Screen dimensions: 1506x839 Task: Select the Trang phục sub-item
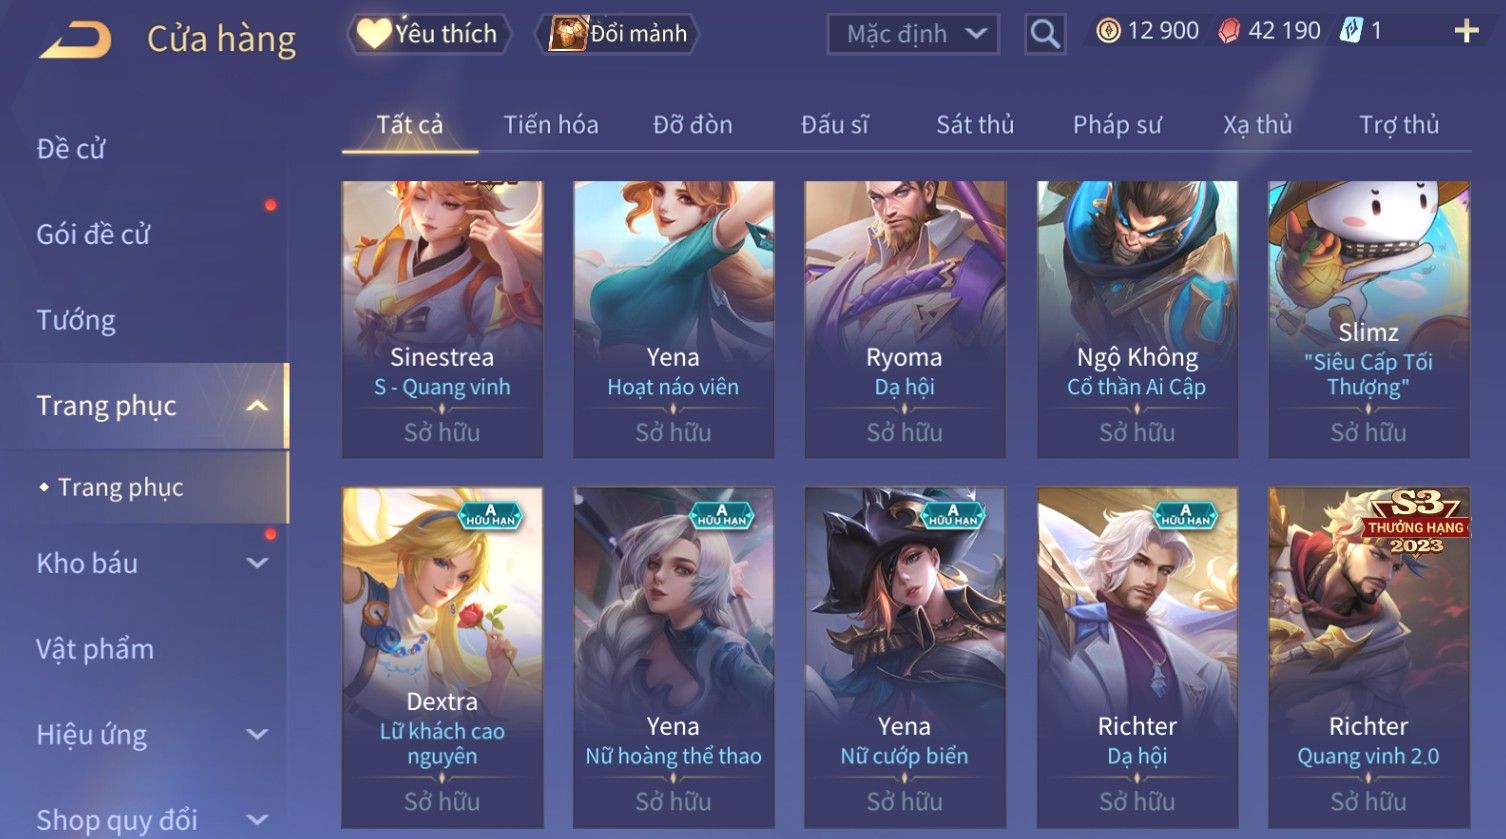[120, 487]
